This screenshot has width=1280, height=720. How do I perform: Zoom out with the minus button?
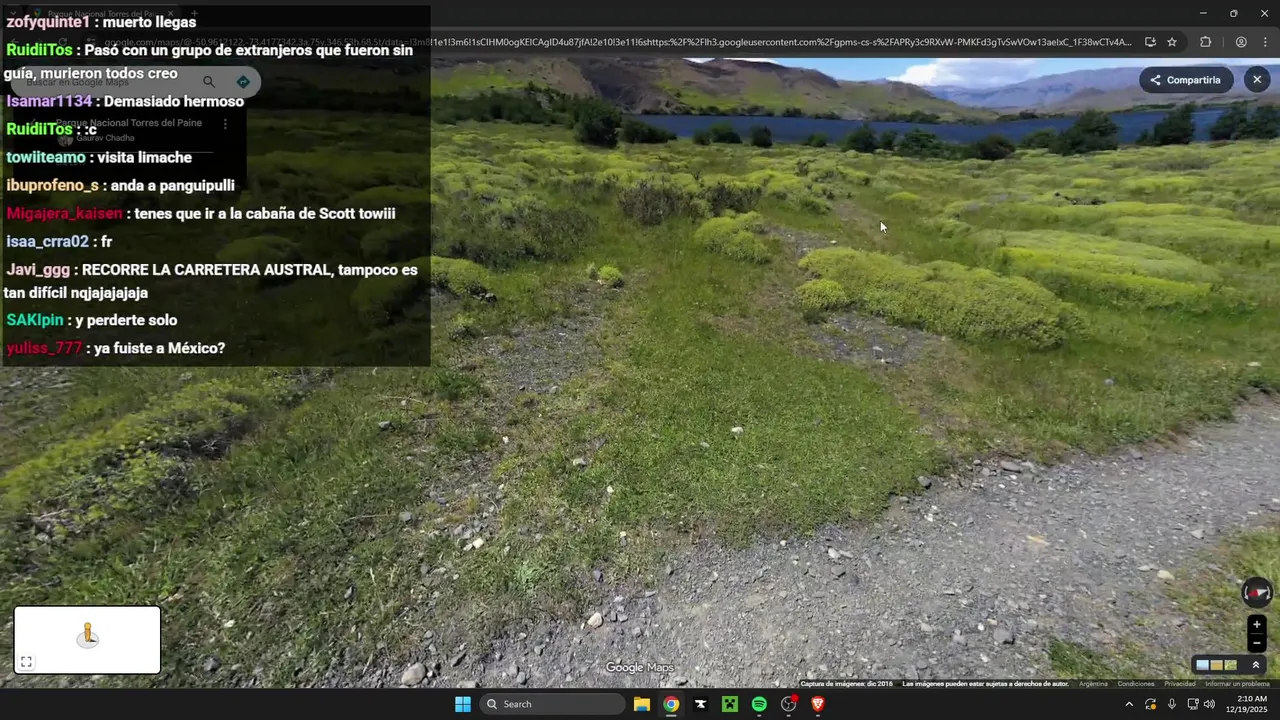[x=1257, y=643]
